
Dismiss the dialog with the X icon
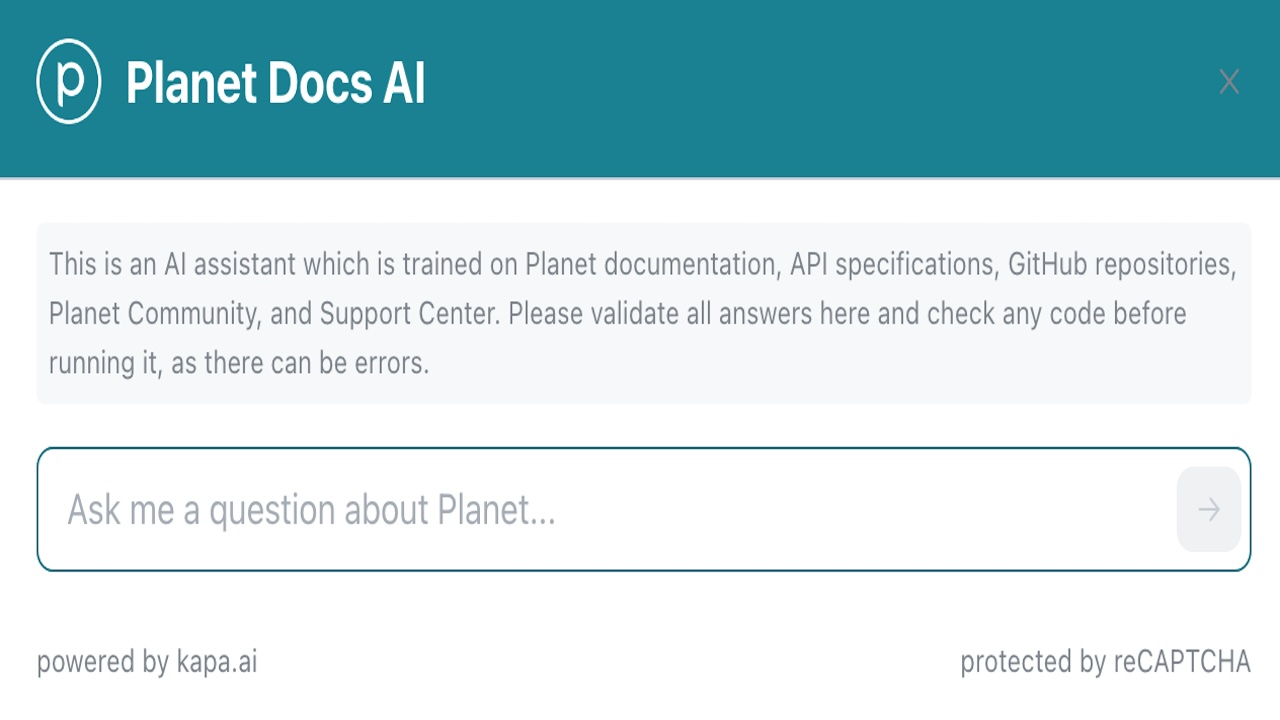[1229, 82]
